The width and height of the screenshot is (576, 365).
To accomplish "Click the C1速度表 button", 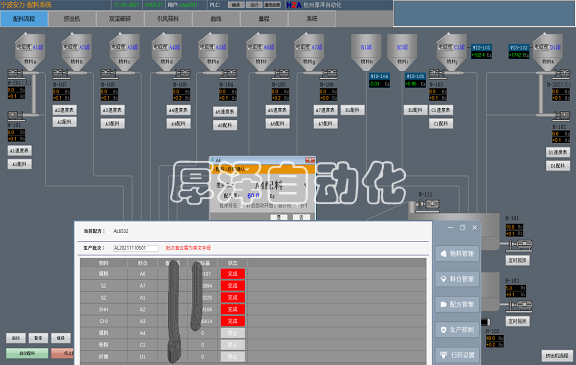I will point(441,110).
